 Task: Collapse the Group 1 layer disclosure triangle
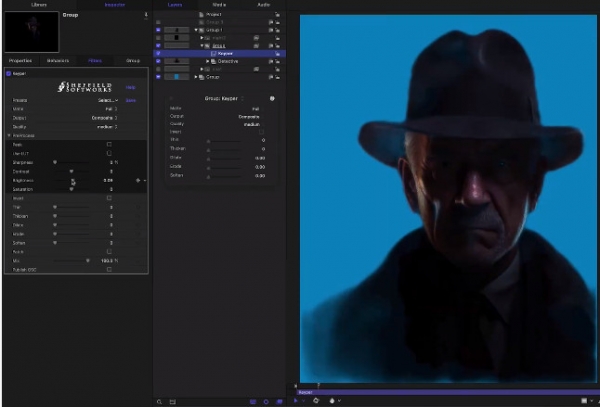click(x=196, y=30)
